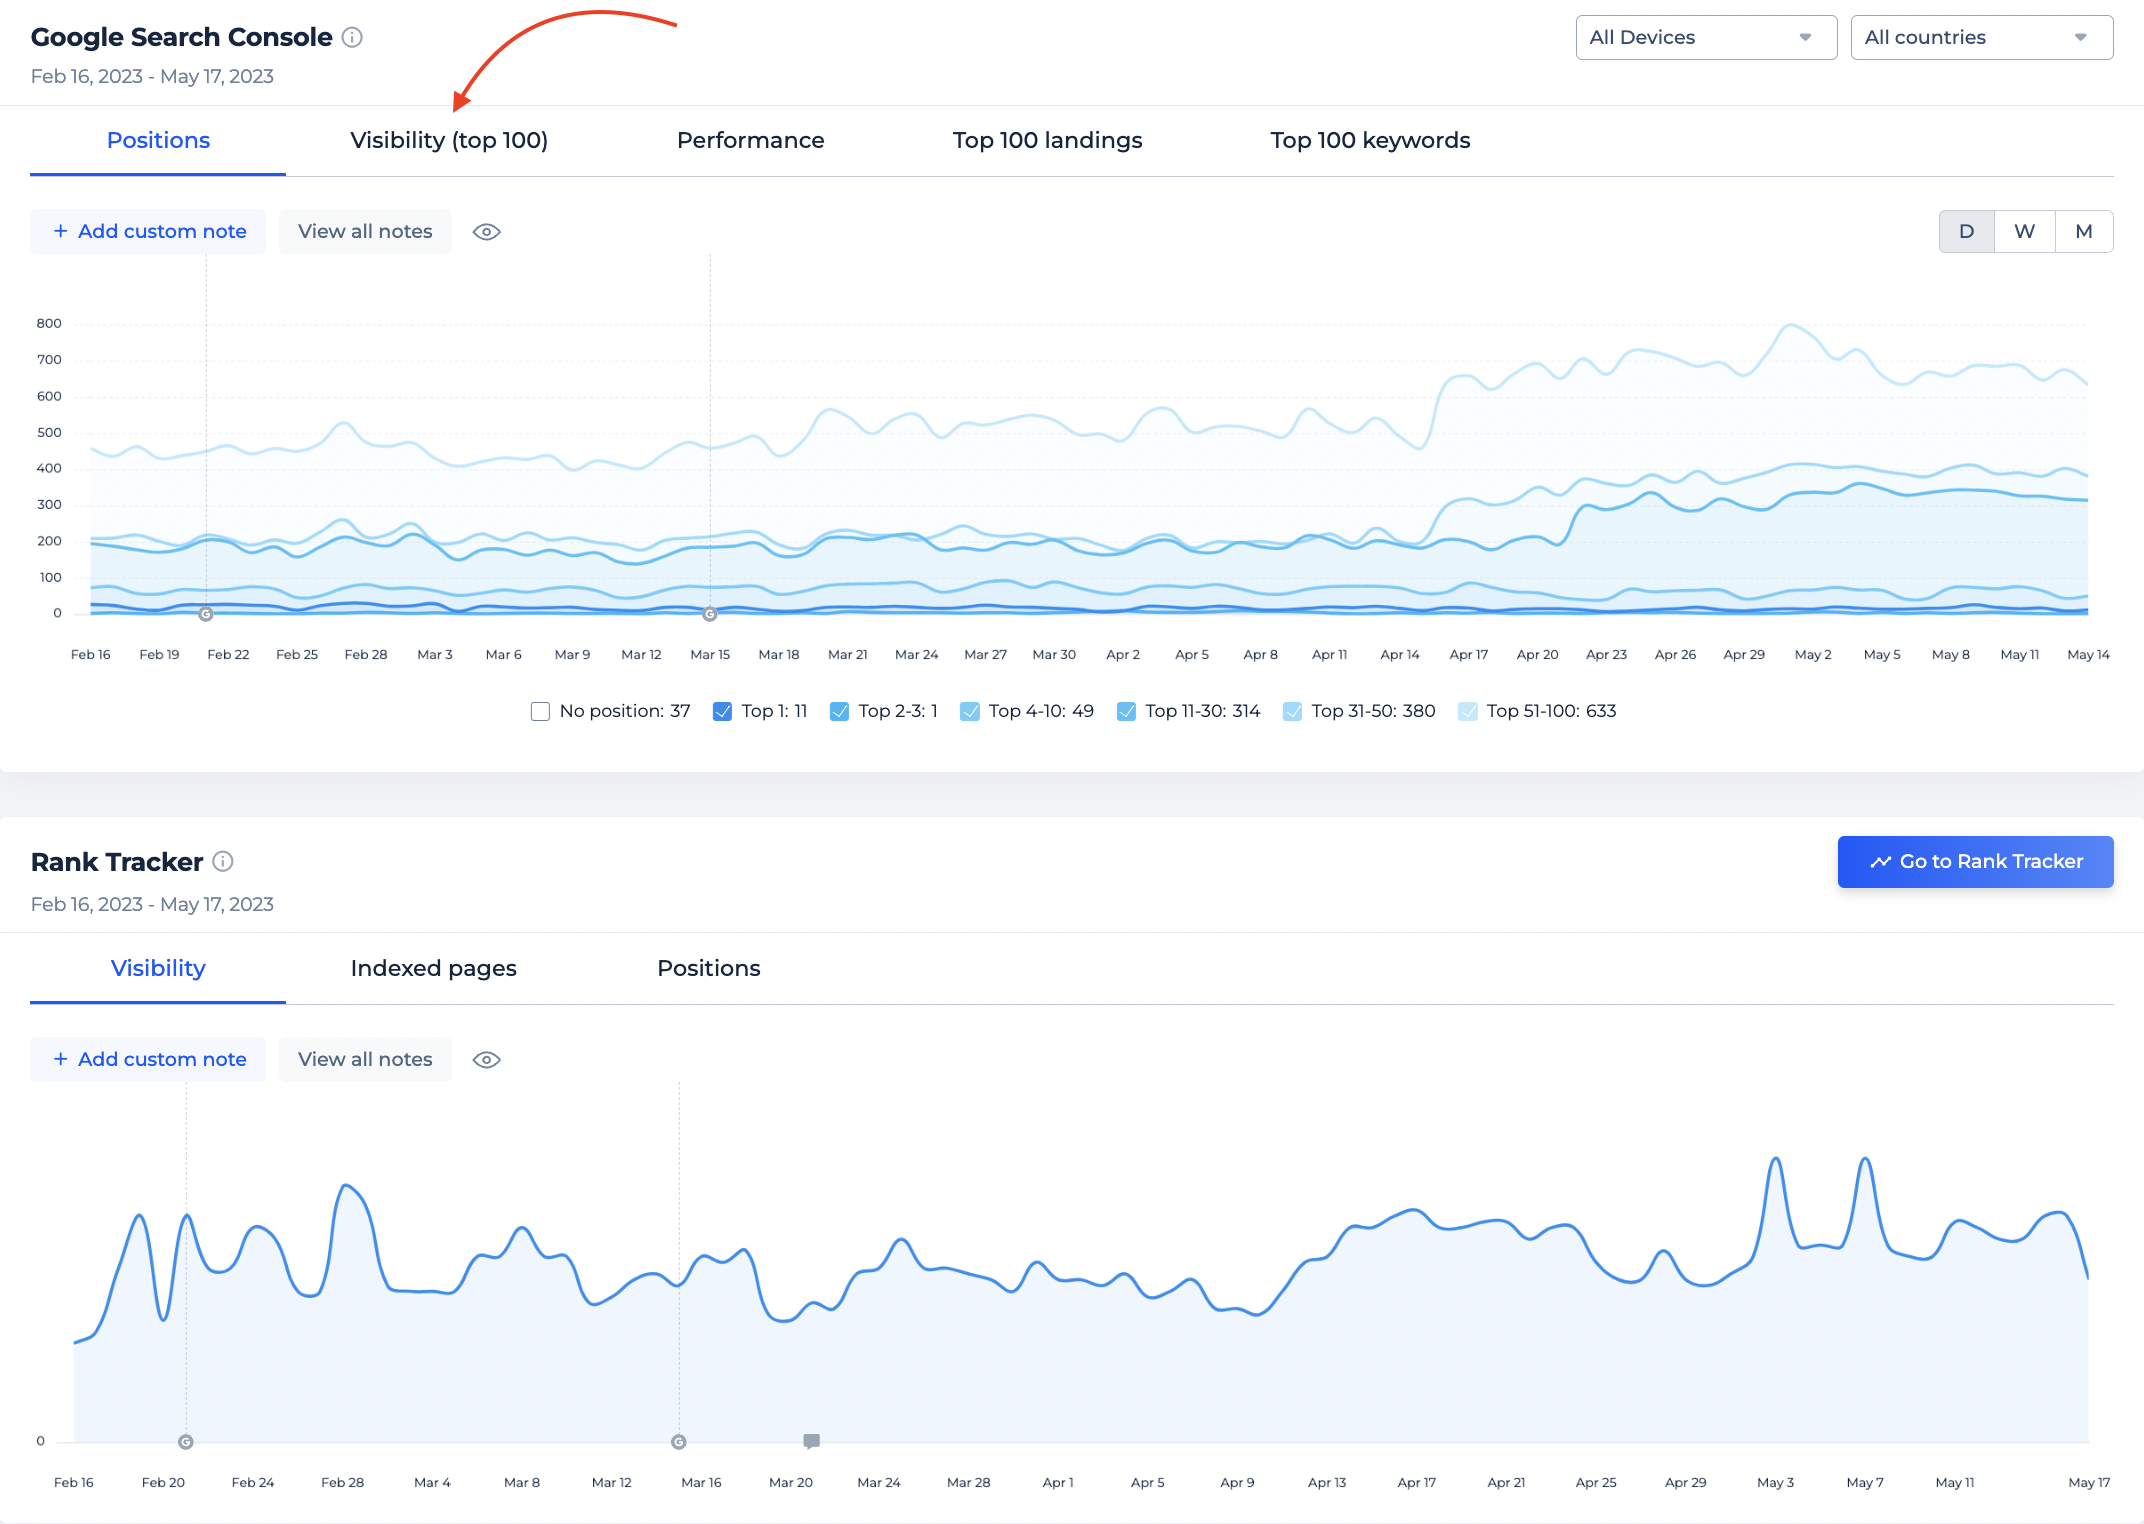Uncheck the Top 51-100: 633 checkbox
Image resolution: width=2144 pixels, height=1524 pixels.
(x=1467, y=711)
